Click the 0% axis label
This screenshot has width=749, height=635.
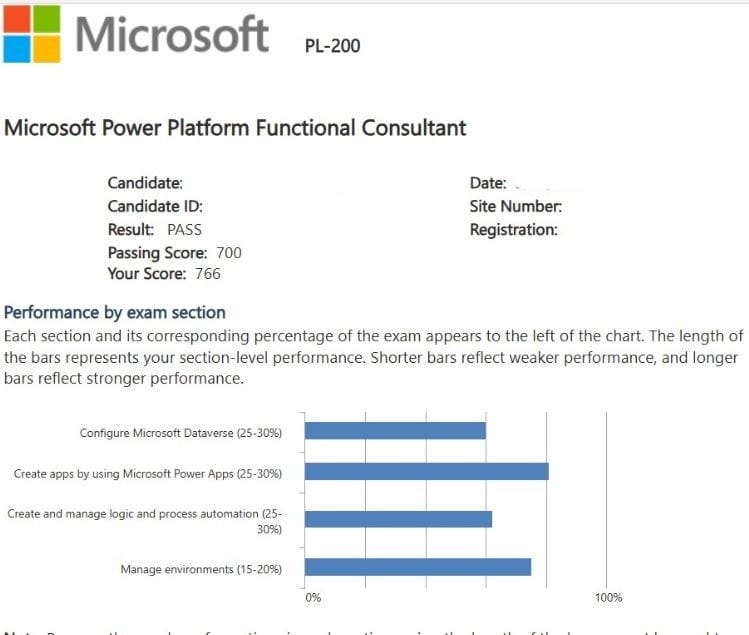click(x=313, y=597)
